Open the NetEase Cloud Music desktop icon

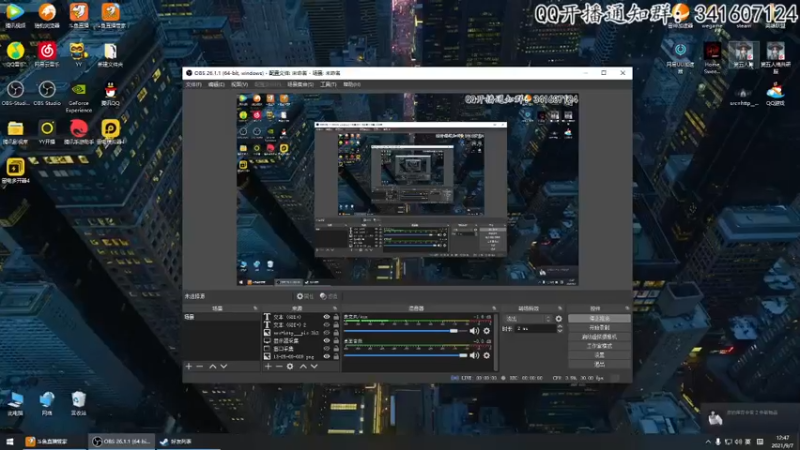46,55
